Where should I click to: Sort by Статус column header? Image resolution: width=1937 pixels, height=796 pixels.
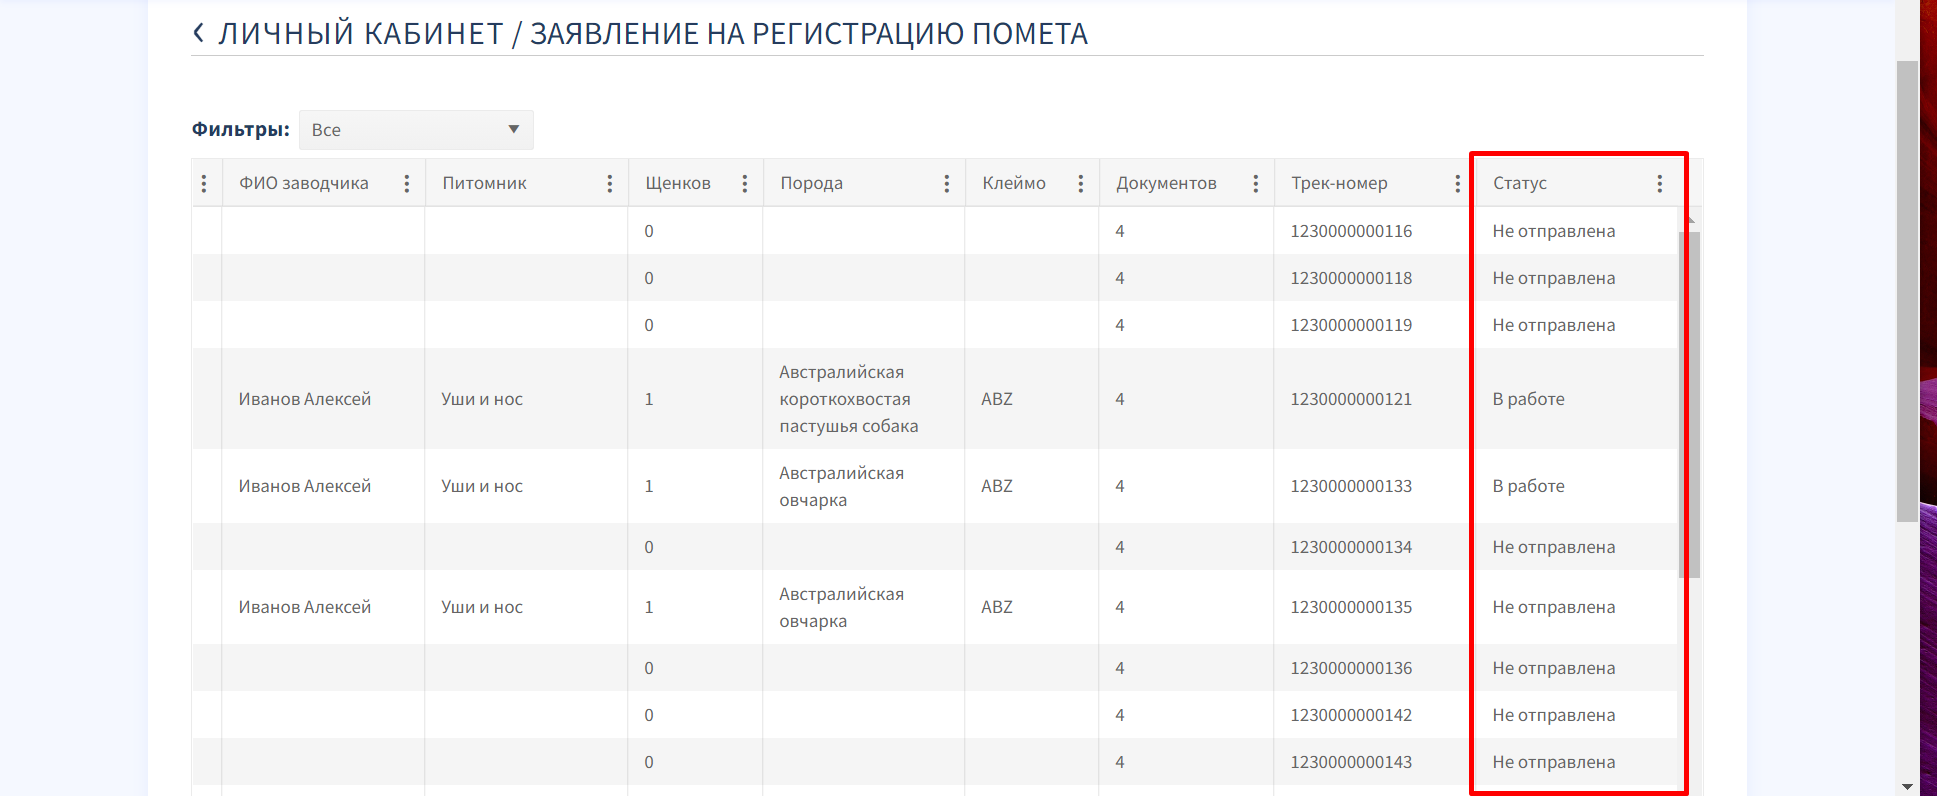[x=1519, y=183]
